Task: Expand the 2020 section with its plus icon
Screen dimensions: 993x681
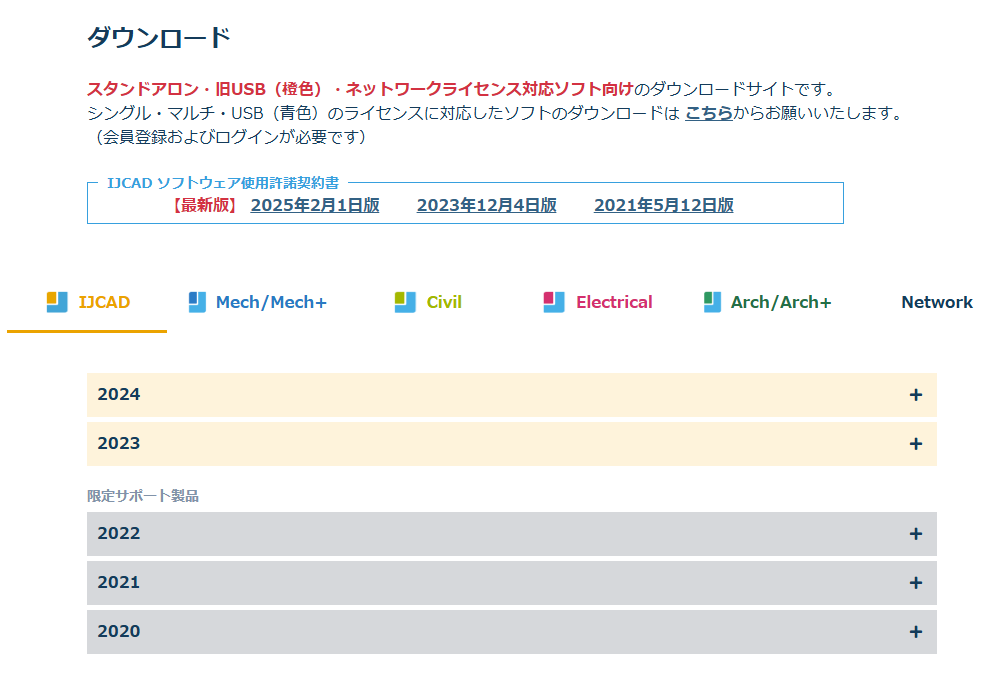Action: tap(916, 632)
